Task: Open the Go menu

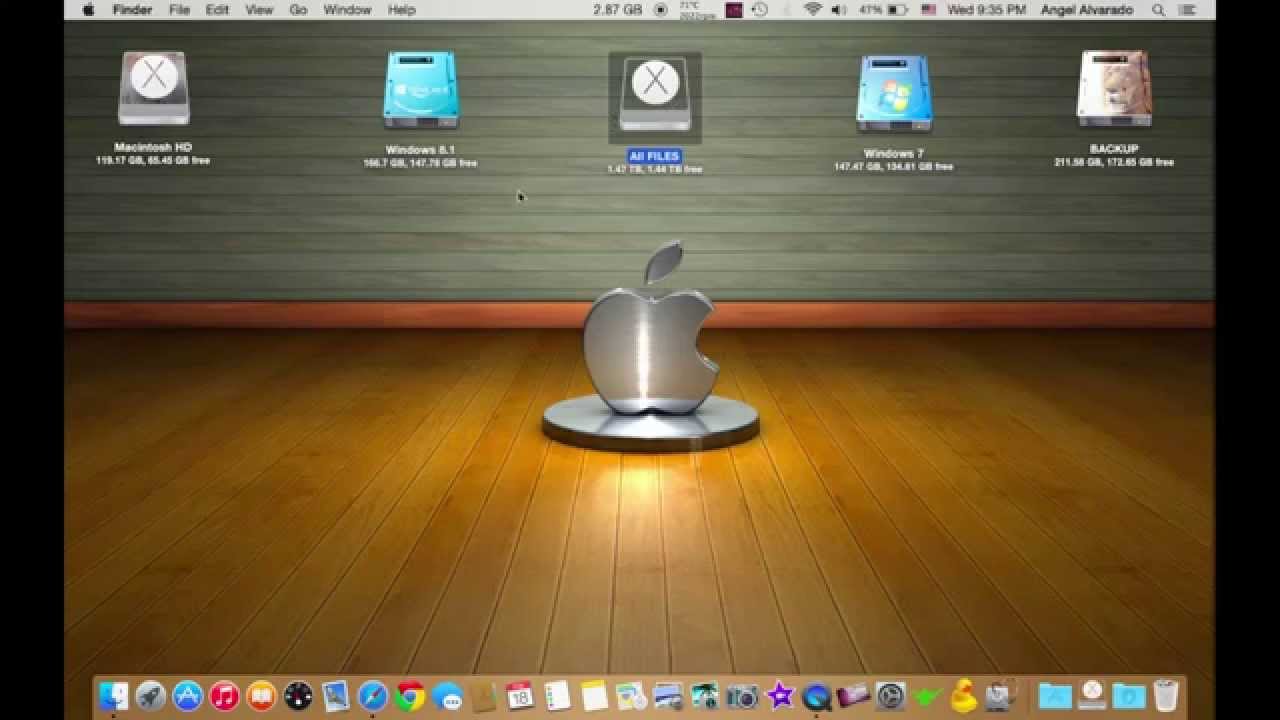Action: coord(298,10)
